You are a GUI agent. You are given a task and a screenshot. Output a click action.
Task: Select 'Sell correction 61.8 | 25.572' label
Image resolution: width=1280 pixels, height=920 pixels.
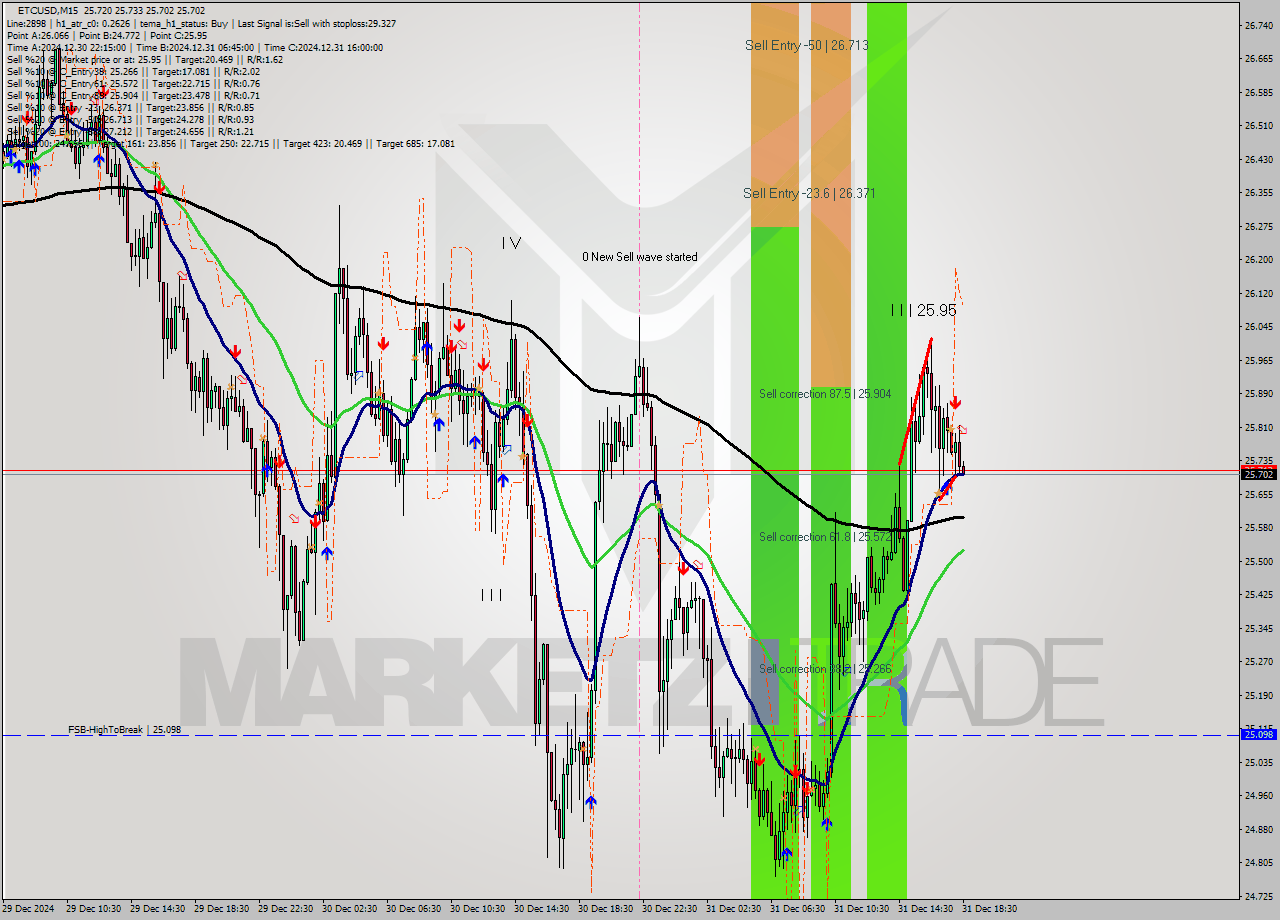pos(824,537)
